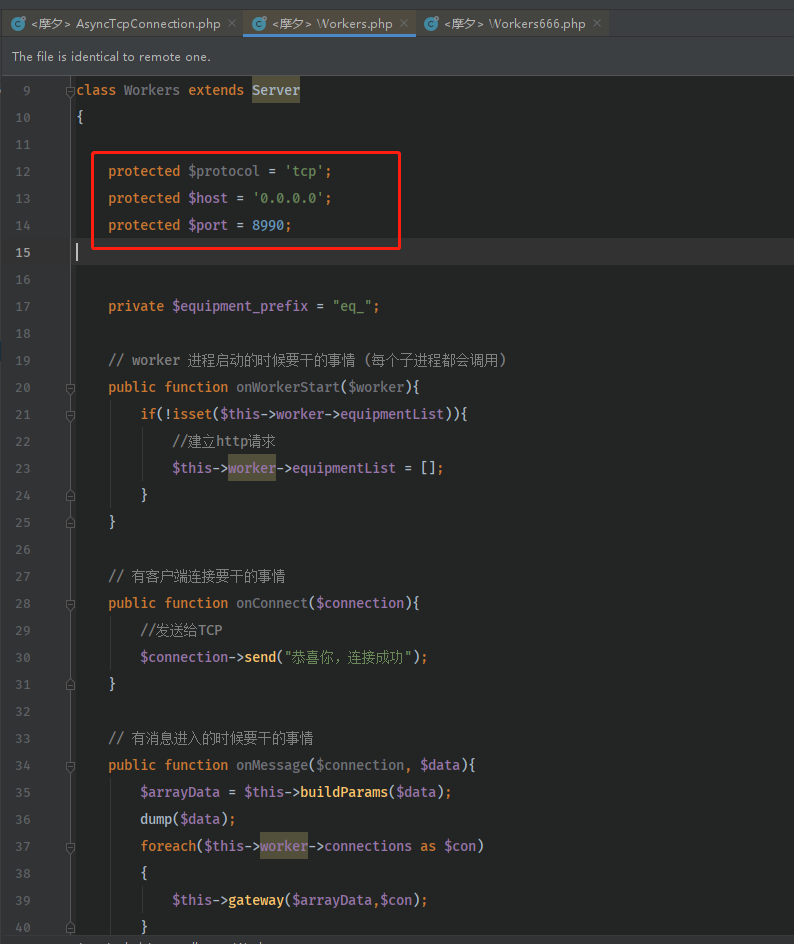Click the "eq_" string literal
Viewport: 794px width, 944px height.
pyautogui.click(x=352, y=306)
